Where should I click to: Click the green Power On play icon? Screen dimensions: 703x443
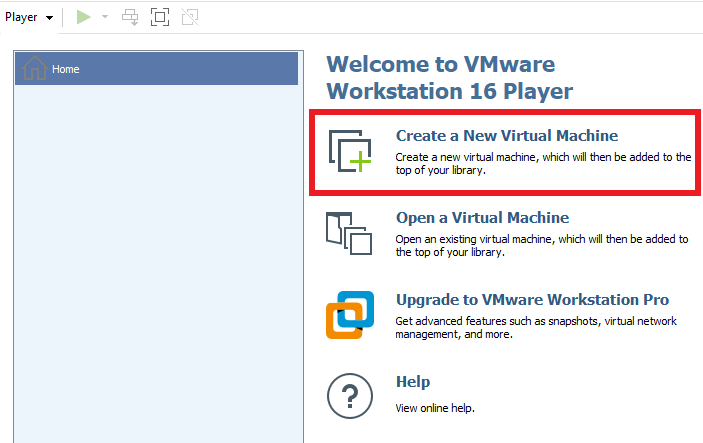(83, 17)
